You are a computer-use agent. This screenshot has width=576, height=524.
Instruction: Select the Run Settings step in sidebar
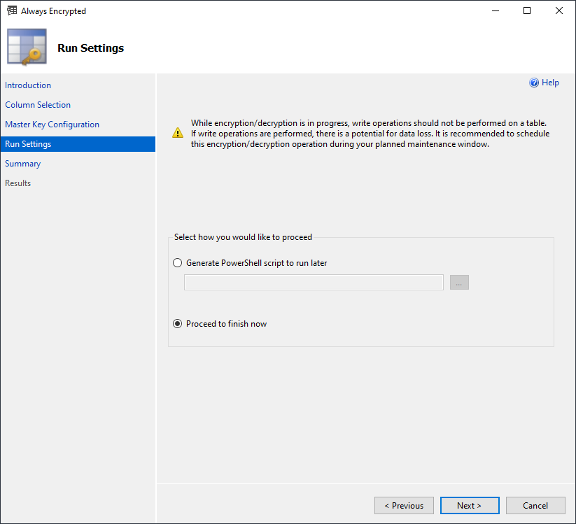(78, 144)
